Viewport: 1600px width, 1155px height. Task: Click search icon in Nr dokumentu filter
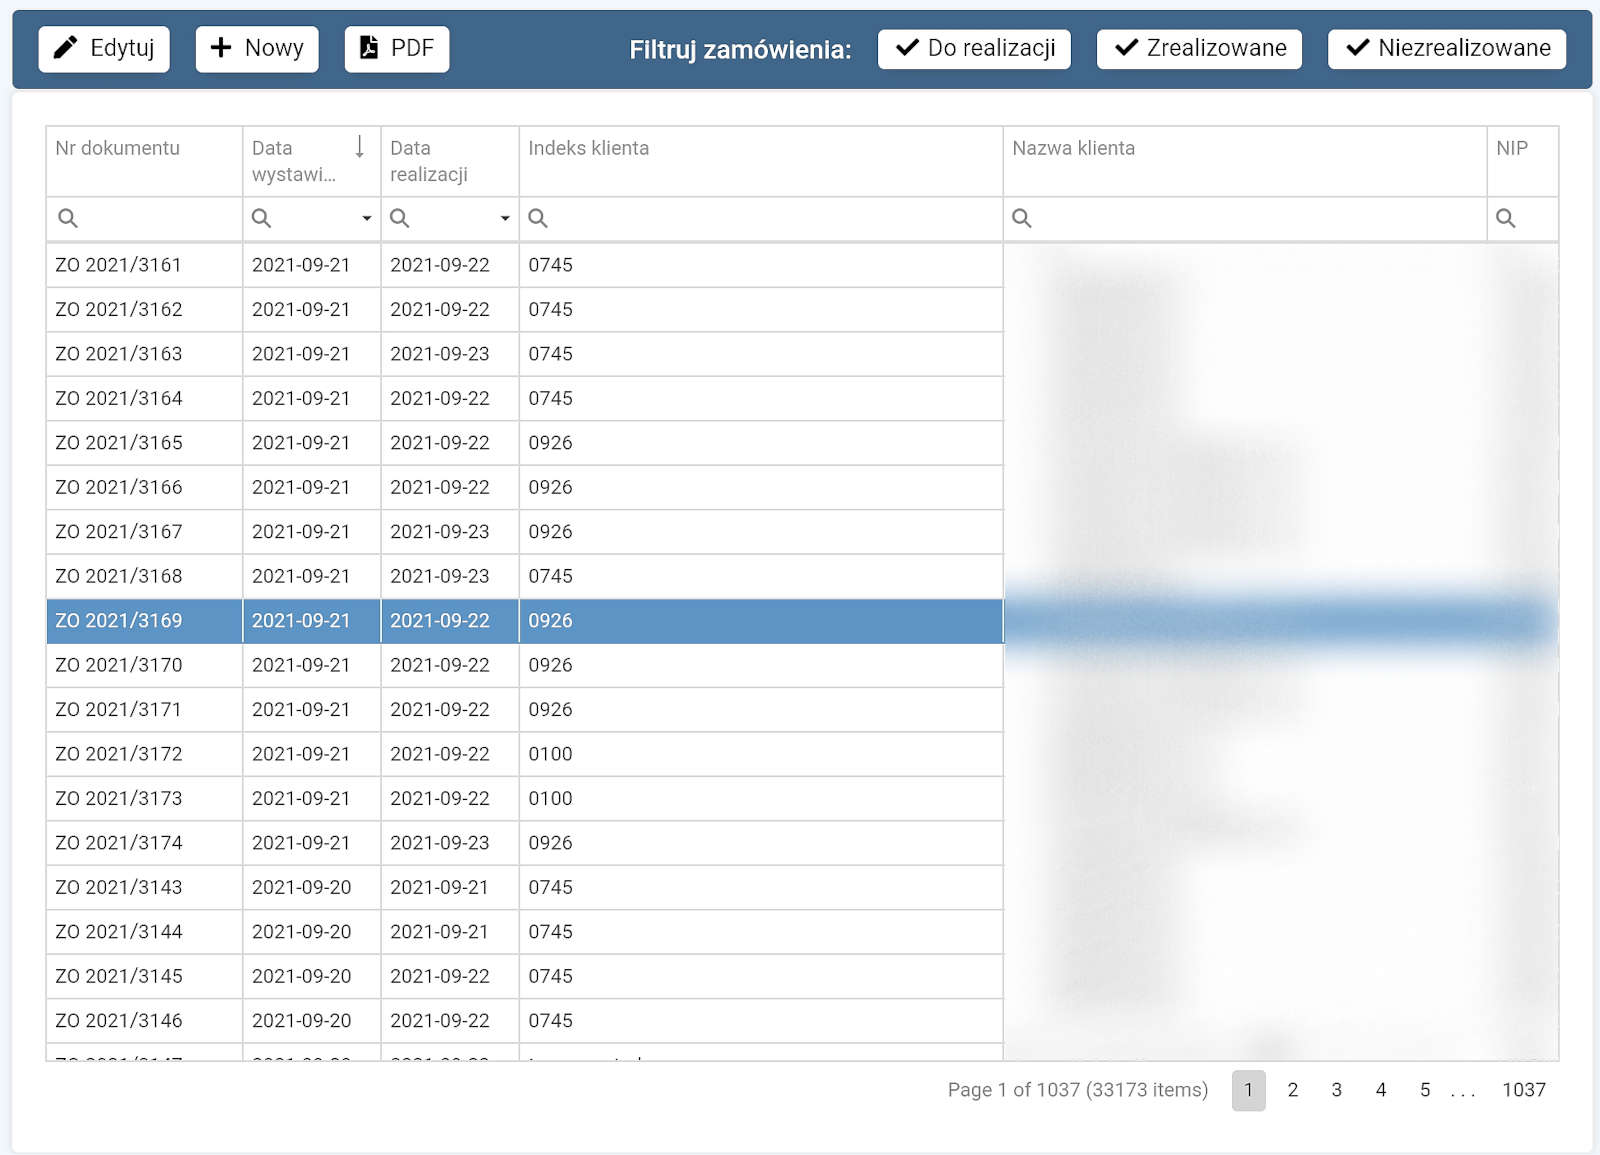(x=68, y=218)
